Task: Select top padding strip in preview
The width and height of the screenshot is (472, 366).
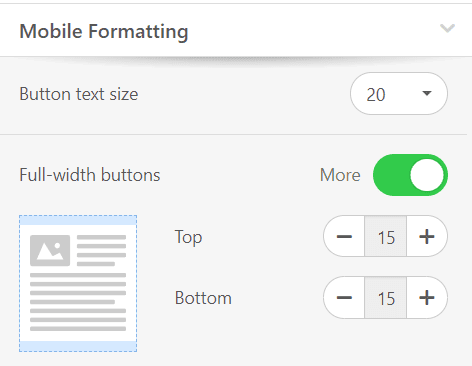Action: [x=78, y=220]
